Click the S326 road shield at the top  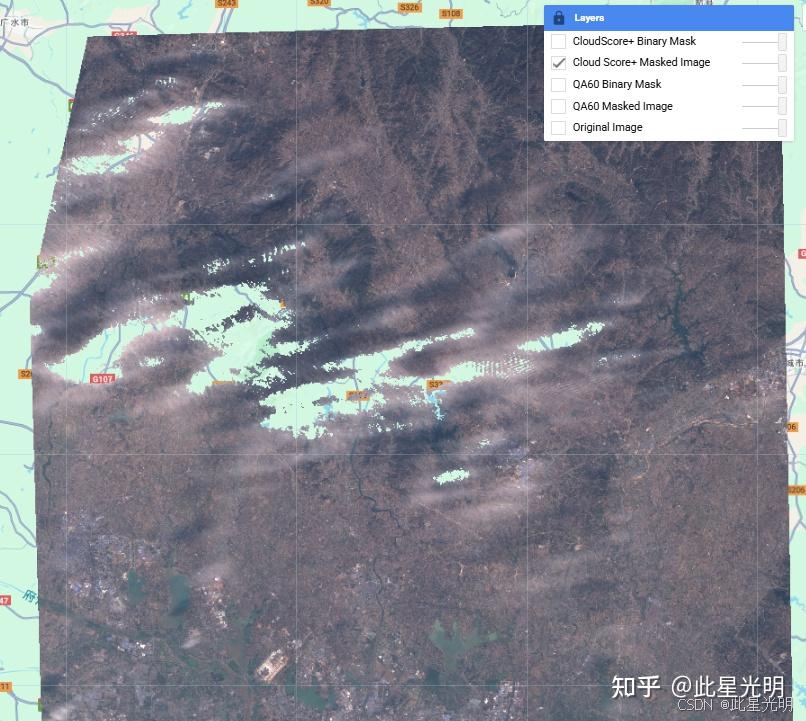click(x=408, y=8)
